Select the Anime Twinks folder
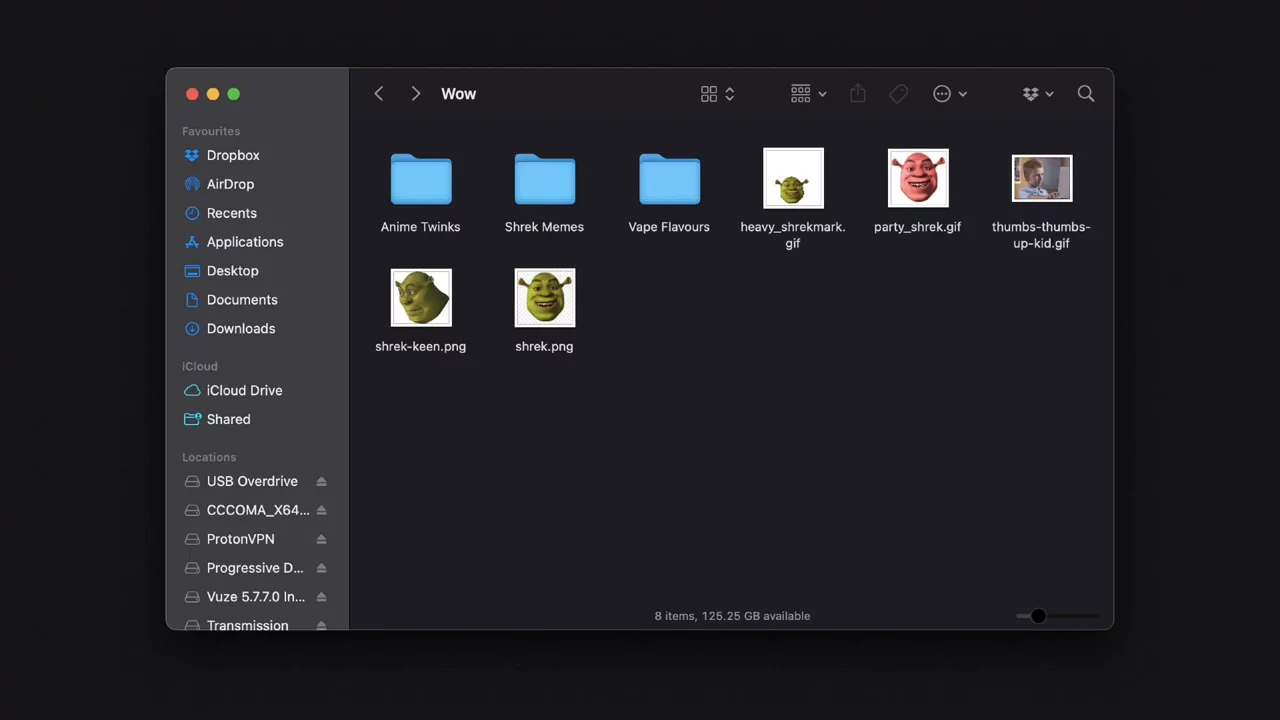This screenshot has width=1280, height=720. click(421, 179)
